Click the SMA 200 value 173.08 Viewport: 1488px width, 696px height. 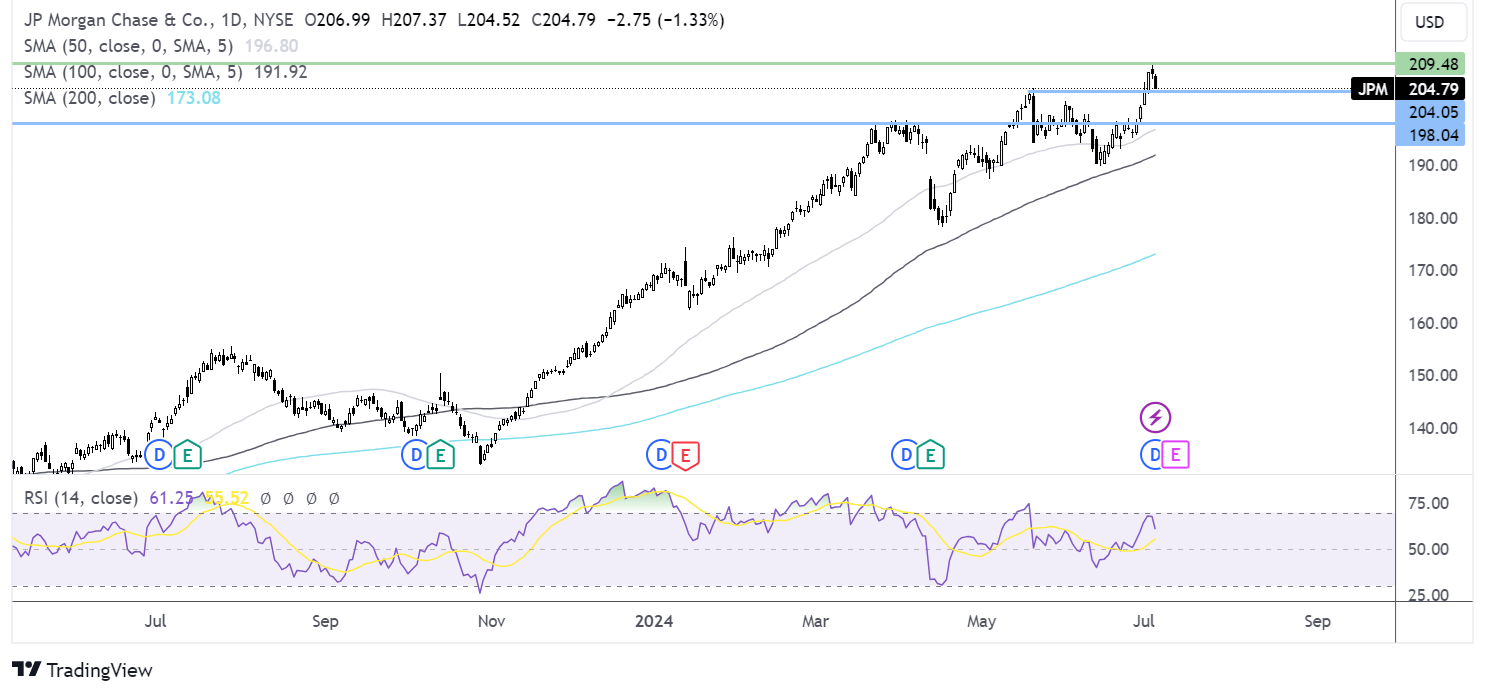coord(192,98)
